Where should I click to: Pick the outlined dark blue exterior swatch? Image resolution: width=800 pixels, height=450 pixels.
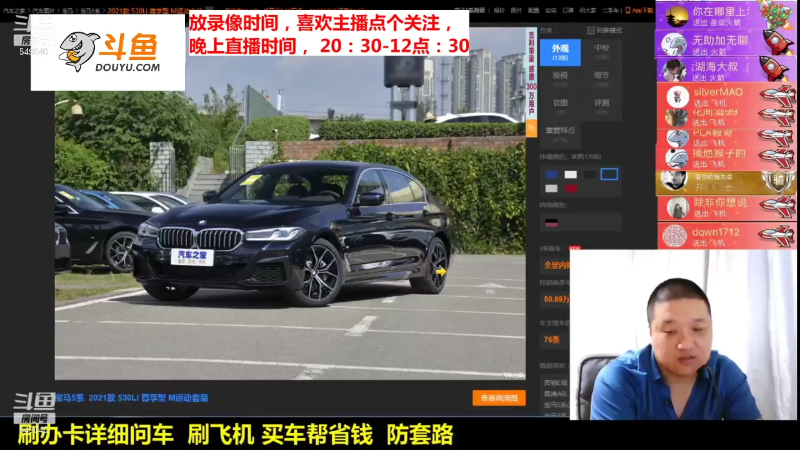(x=609, y=174)
